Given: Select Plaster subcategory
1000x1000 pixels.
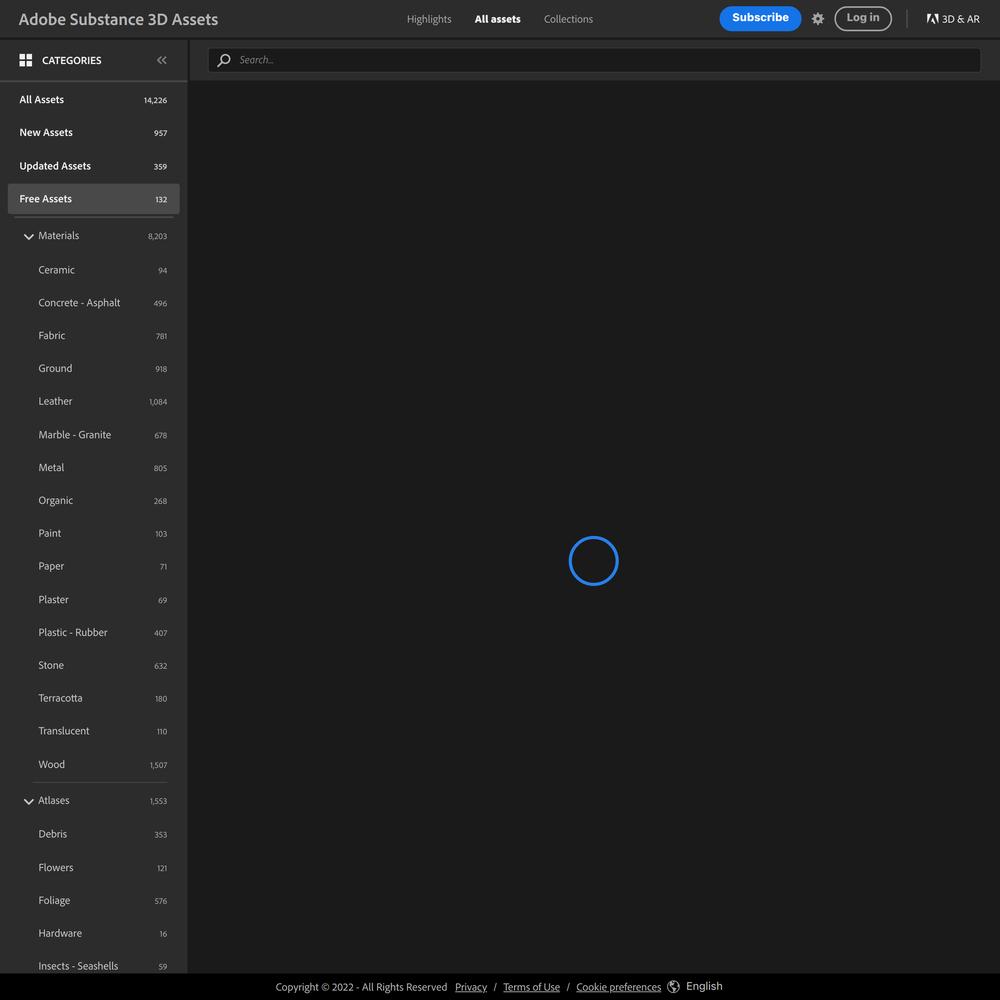Looking at the screenshot, I should (x=93, y=599).
